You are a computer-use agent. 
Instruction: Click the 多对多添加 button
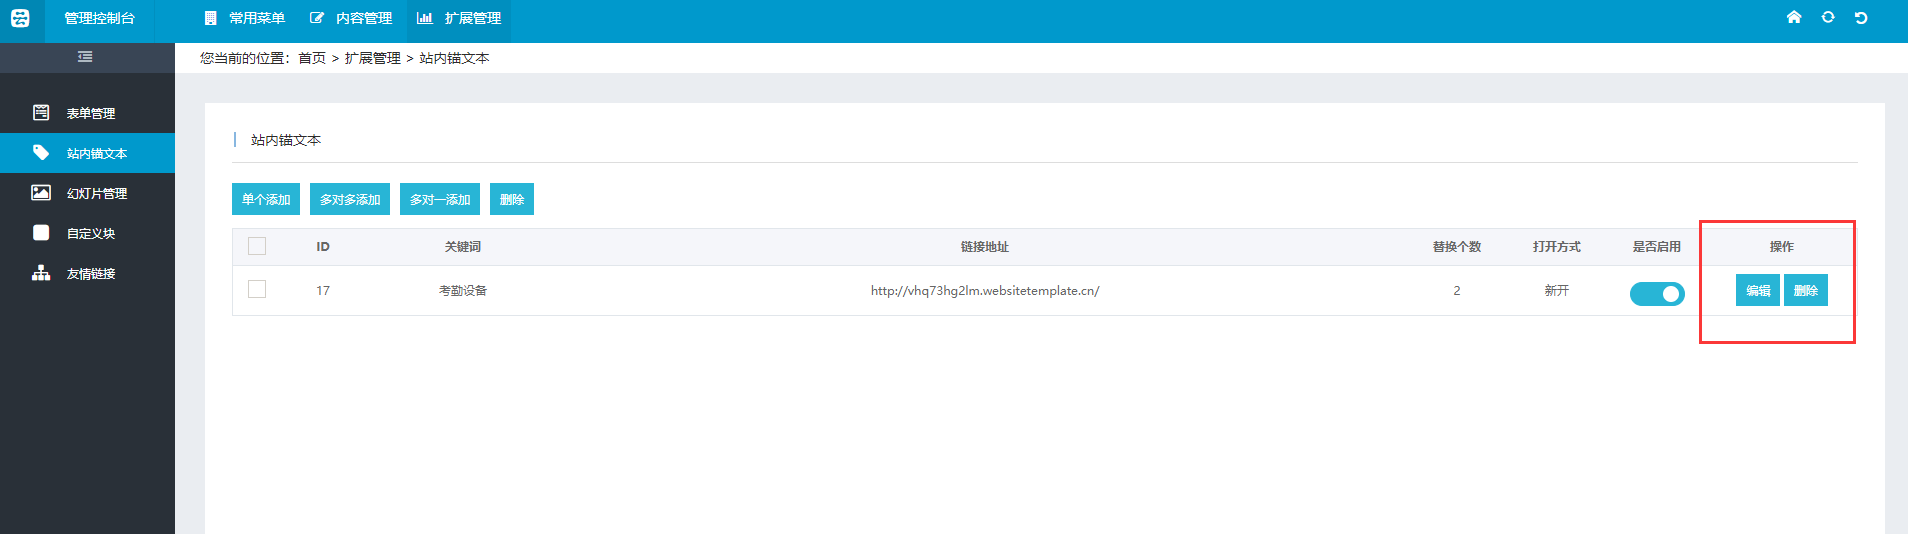(350, 199)
